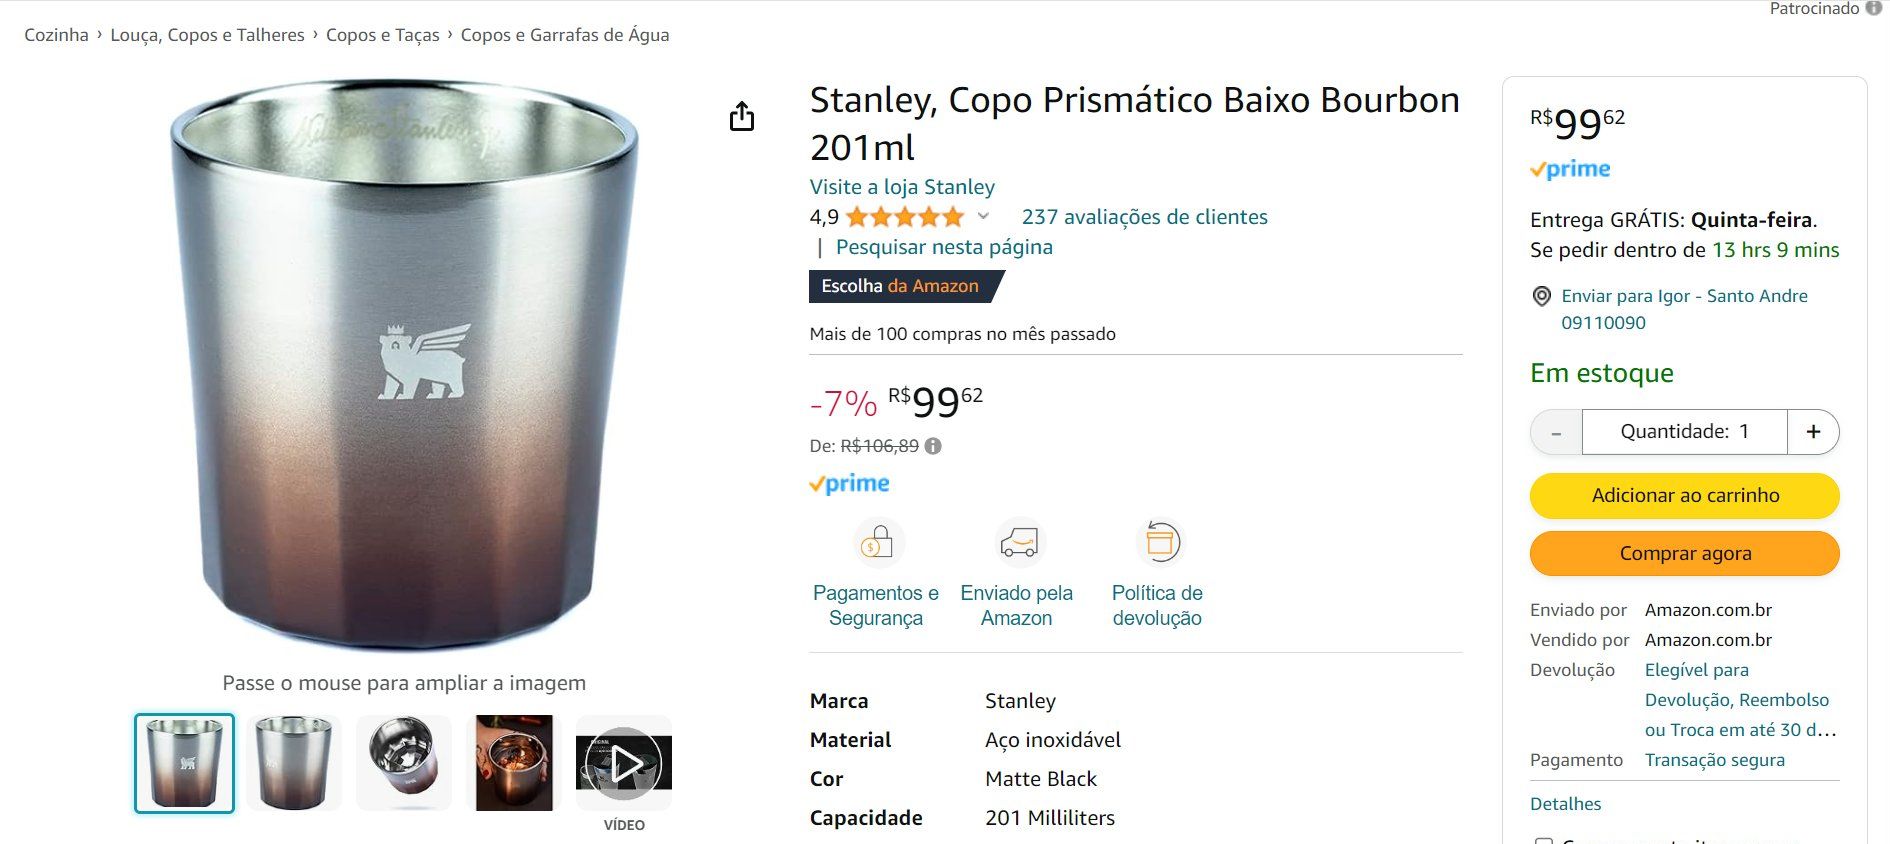Click Adicionar ao carrinho button

(x=1685, y=496)
